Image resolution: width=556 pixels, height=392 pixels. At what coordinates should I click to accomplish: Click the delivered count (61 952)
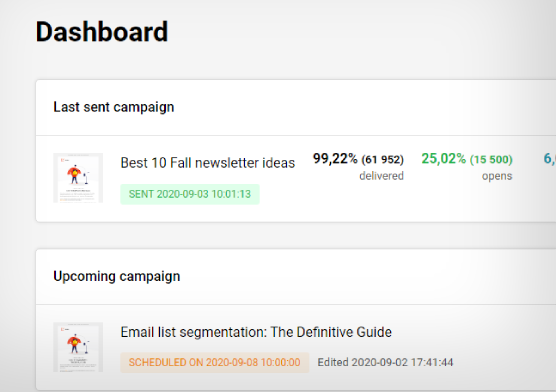(x=383, y=159)
